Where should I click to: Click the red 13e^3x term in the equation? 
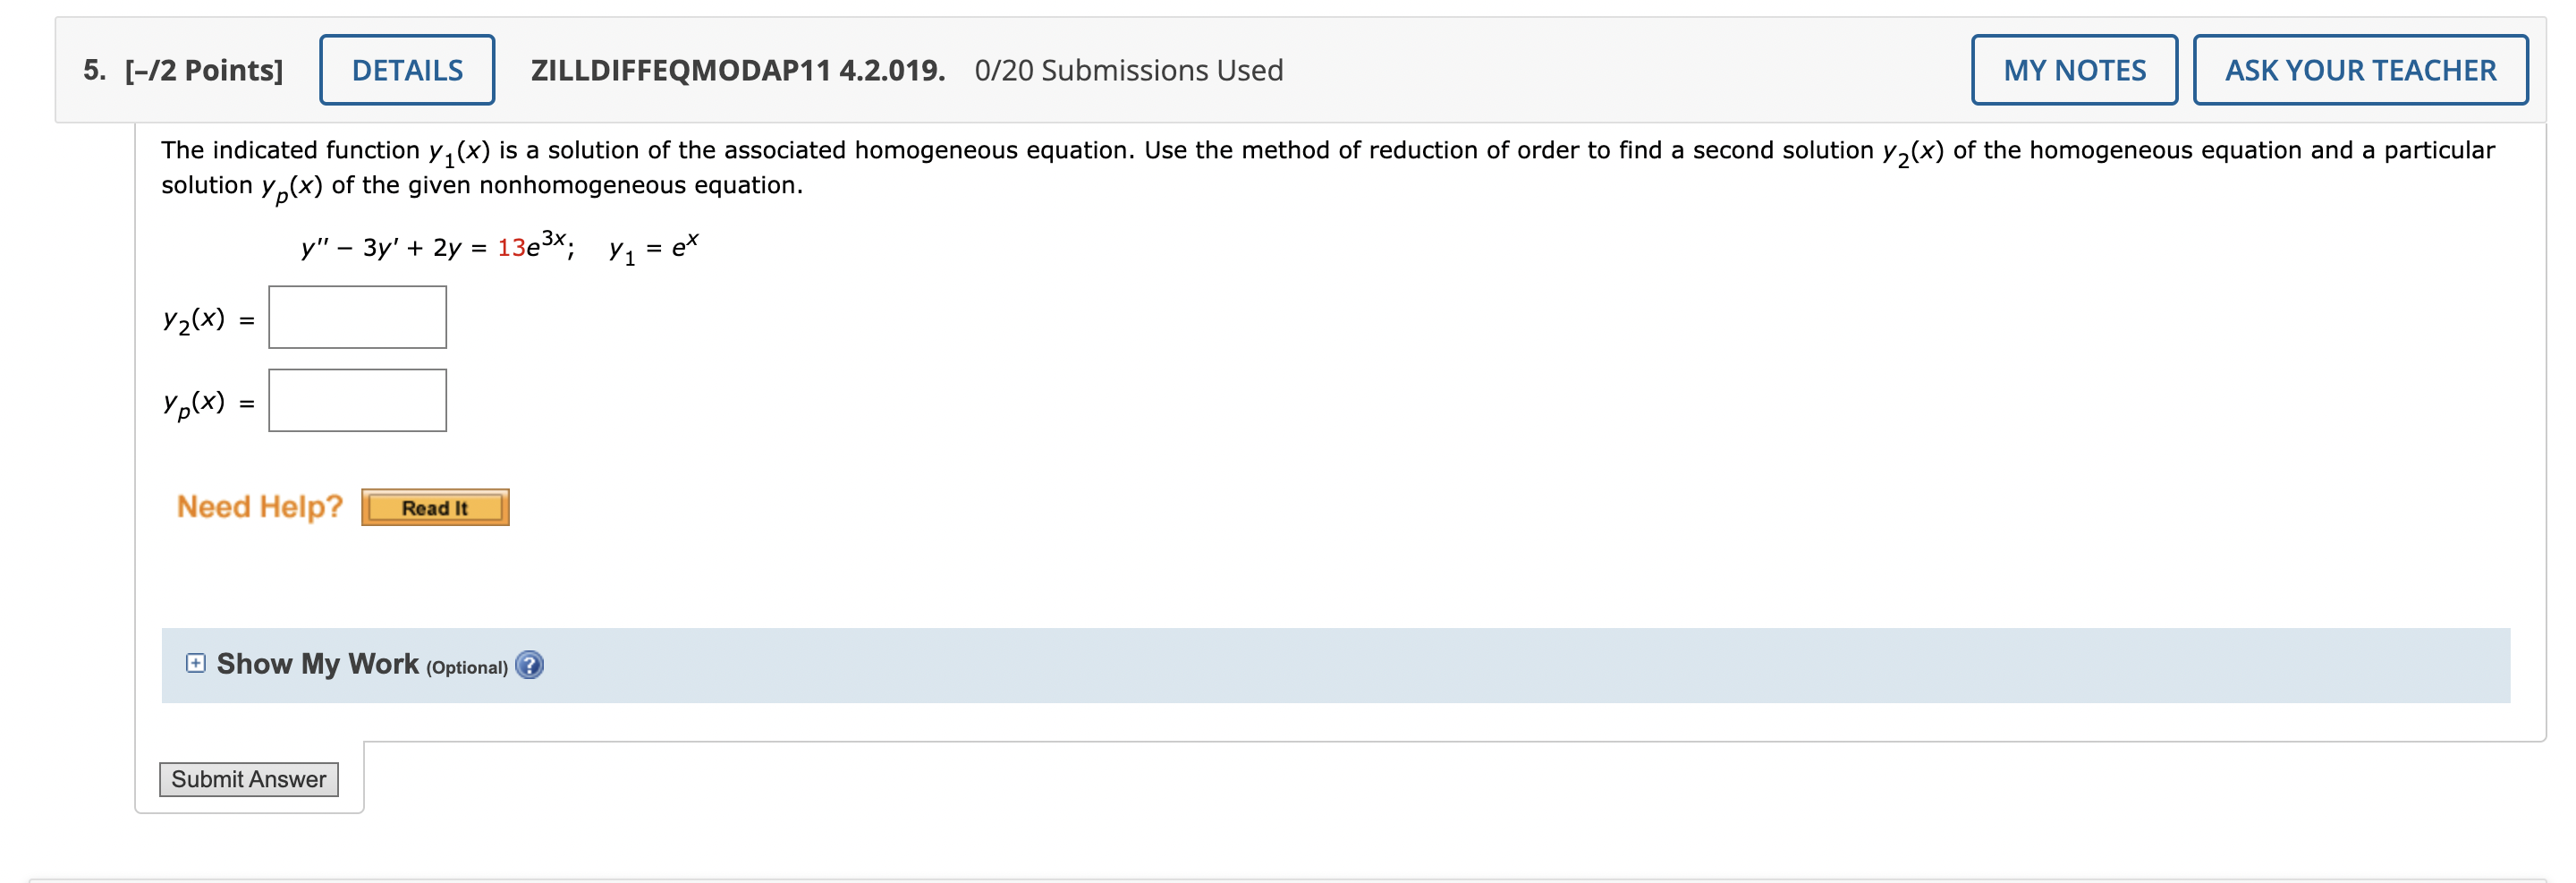point(533,246)
